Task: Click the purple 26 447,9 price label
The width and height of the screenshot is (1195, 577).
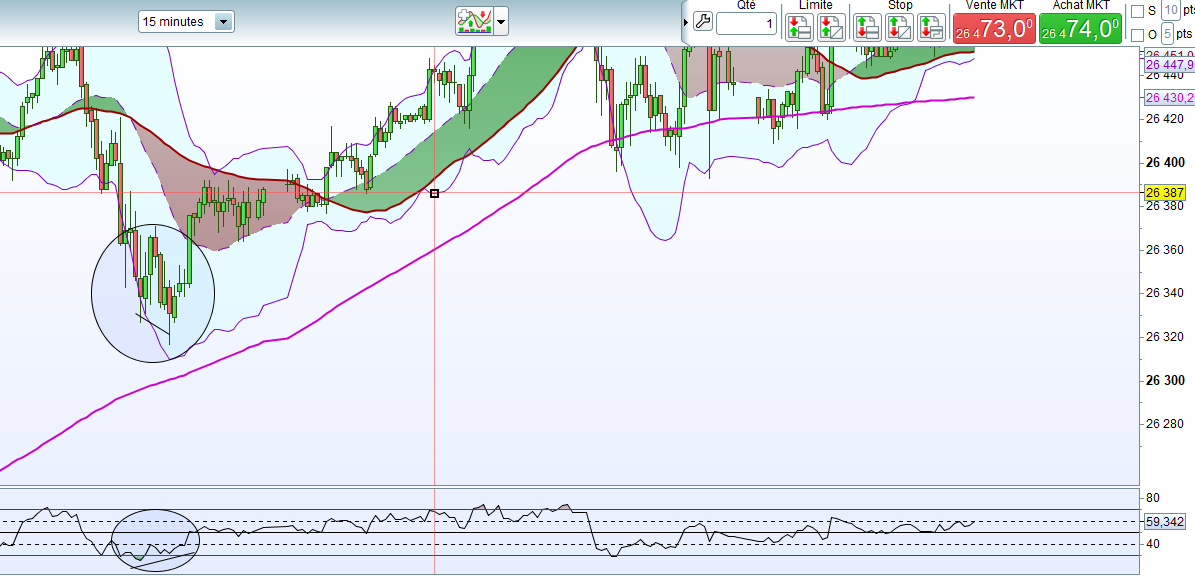Action: point(1169,66)
